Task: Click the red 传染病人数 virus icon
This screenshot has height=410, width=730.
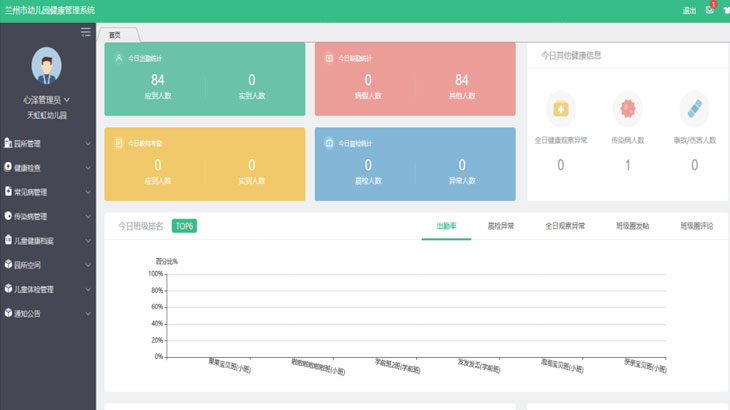Action: point(628,108)
